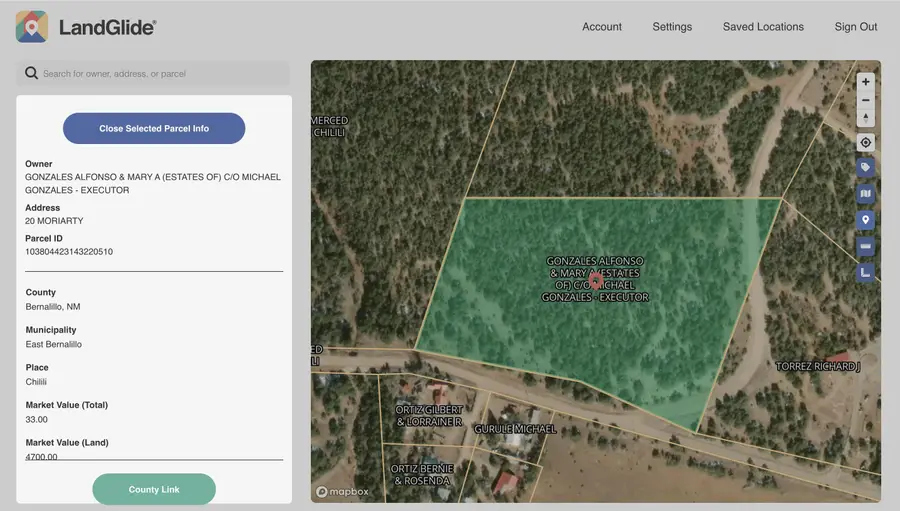Select the ruler measure tool
The height and width of the screenshot is (511, 900).
pyautogui.click(x=866, y=246)
